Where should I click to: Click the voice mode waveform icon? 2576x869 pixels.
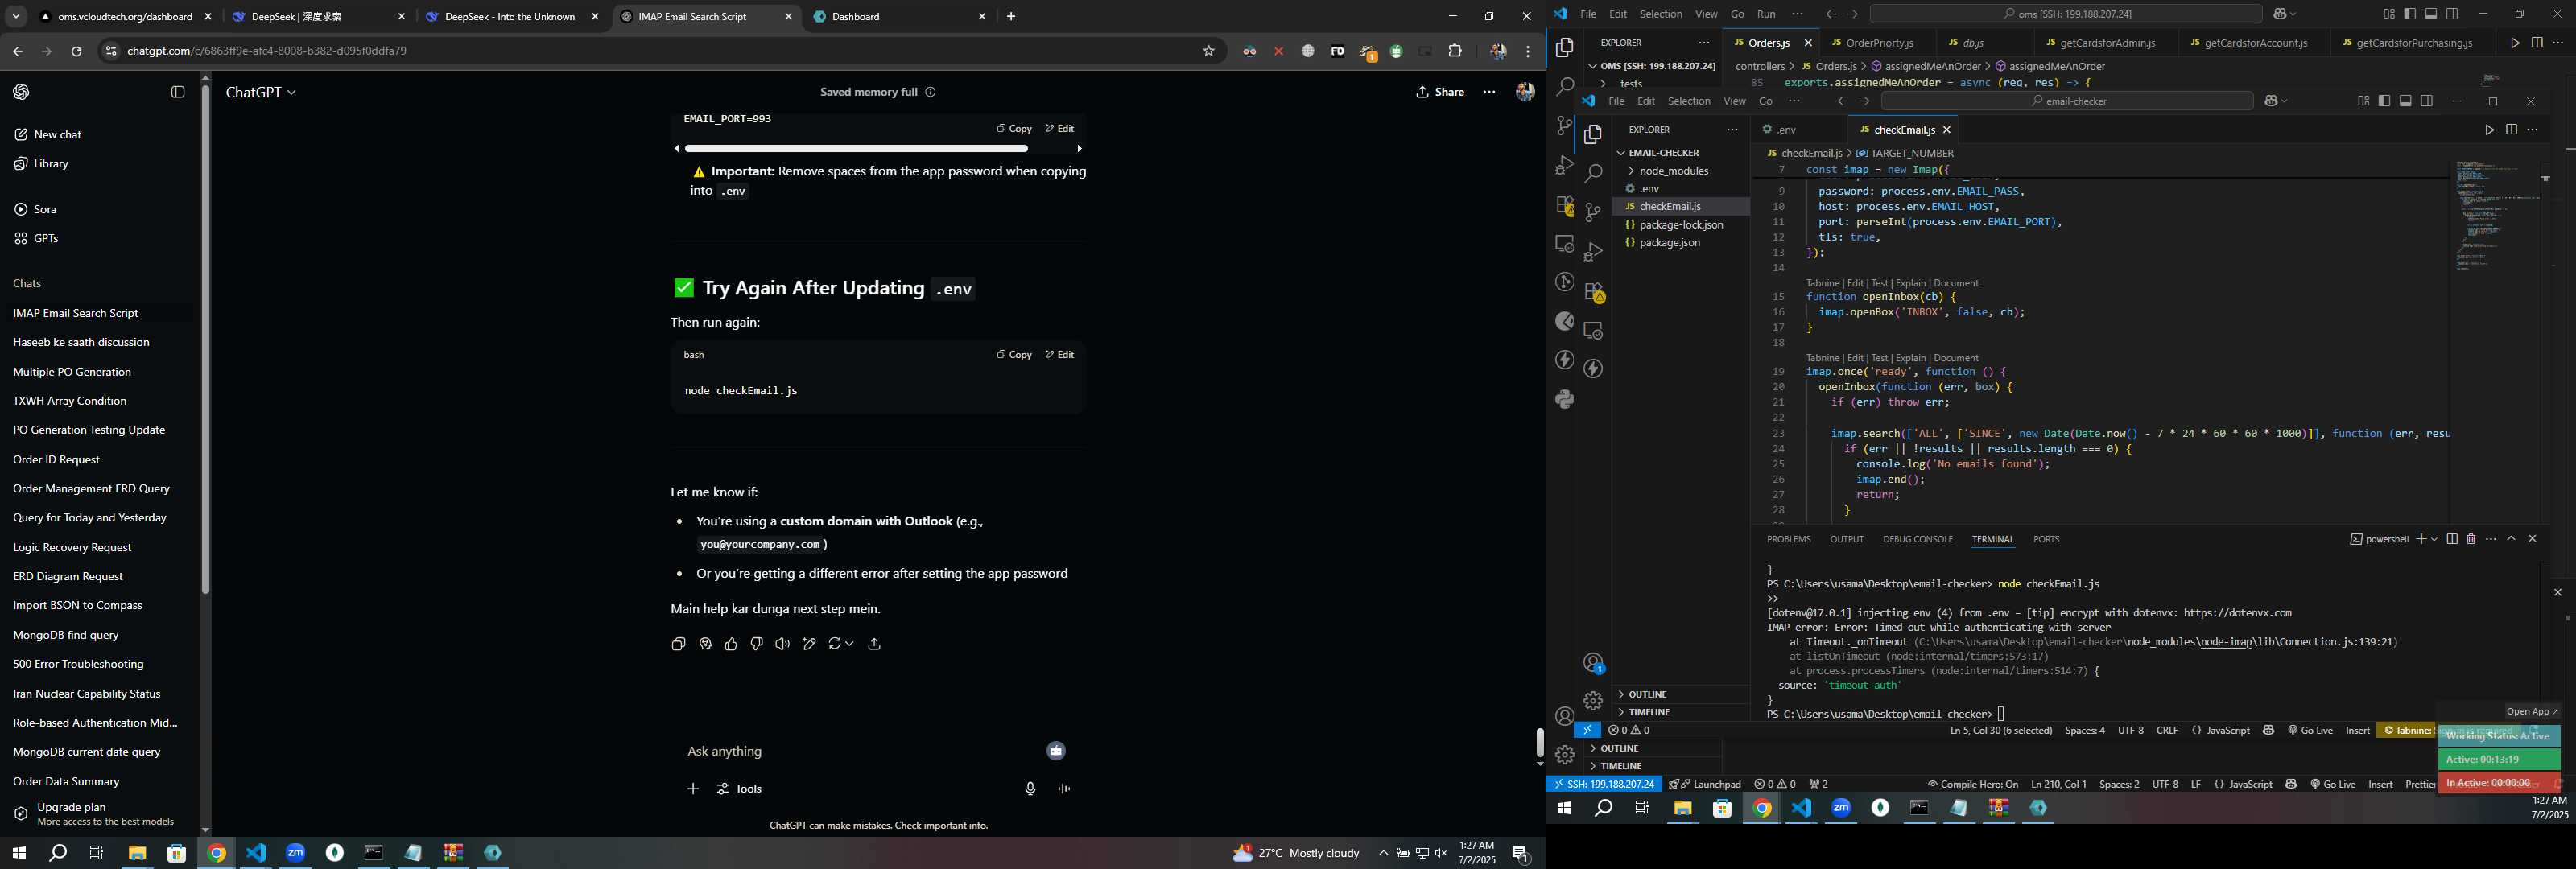pos(1064,789)
